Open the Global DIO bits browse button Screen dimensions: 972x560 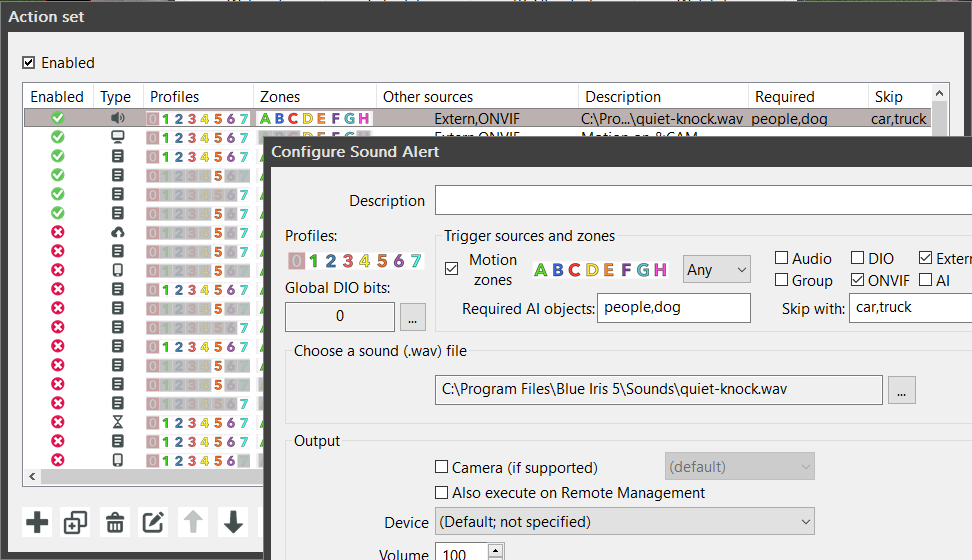[412, 317]
